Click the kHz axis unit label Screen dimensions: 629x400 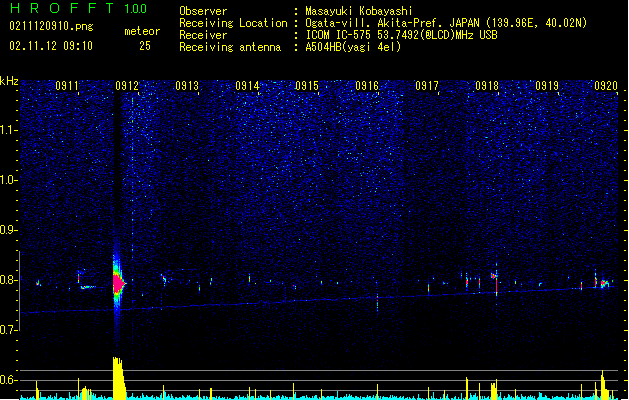pyautogui.click(x=9, y=81)
